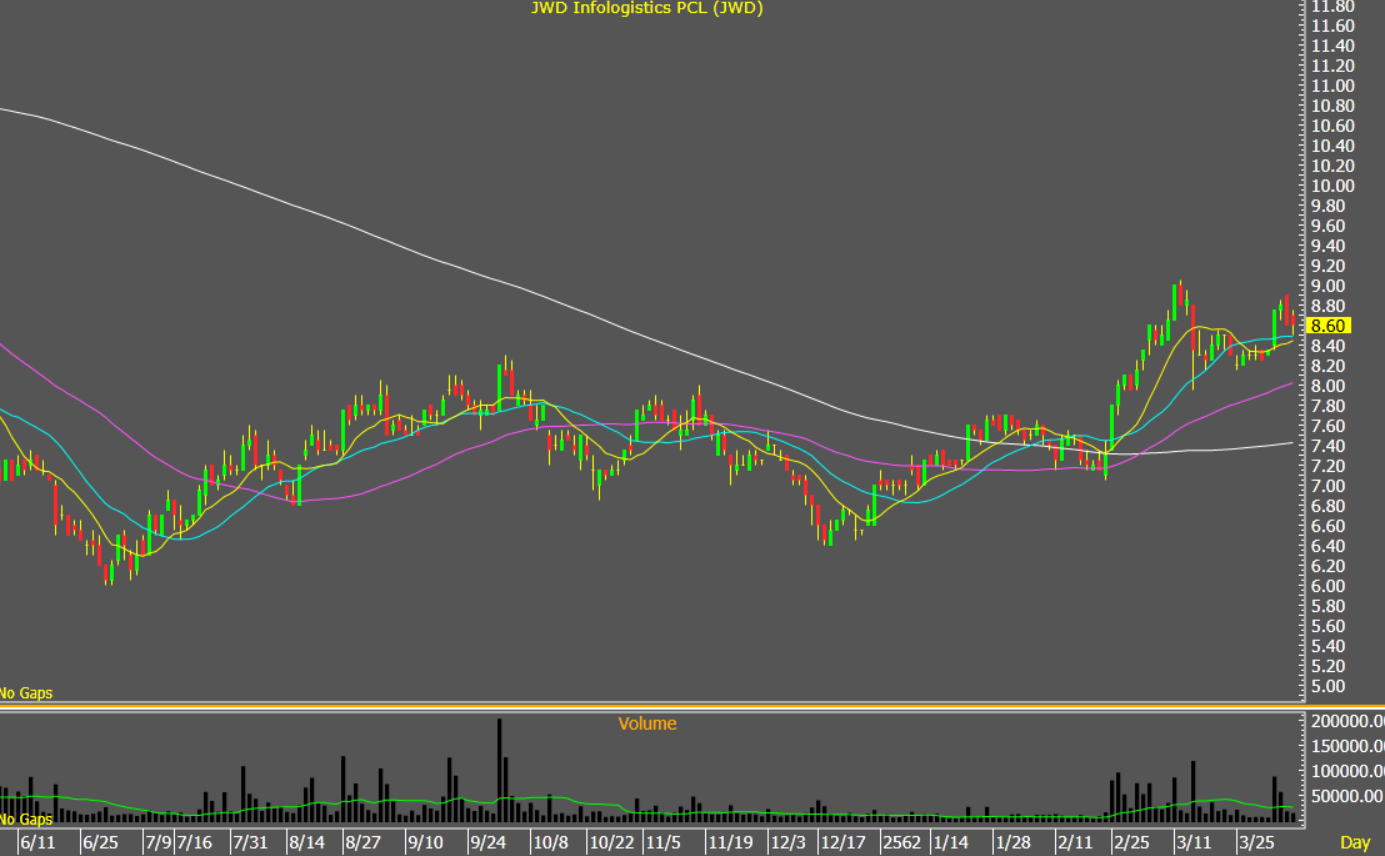Select the 9/10 date label

point(426,842)
